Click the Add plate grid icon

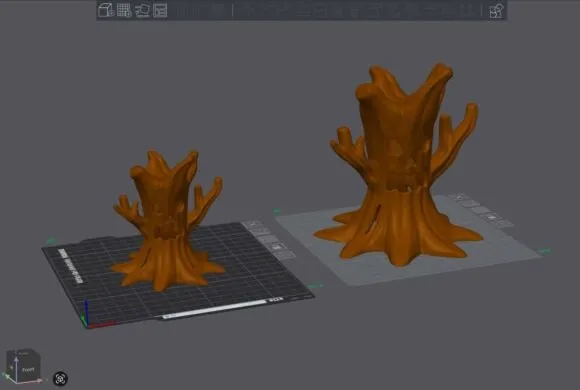(x=124, y=10)
